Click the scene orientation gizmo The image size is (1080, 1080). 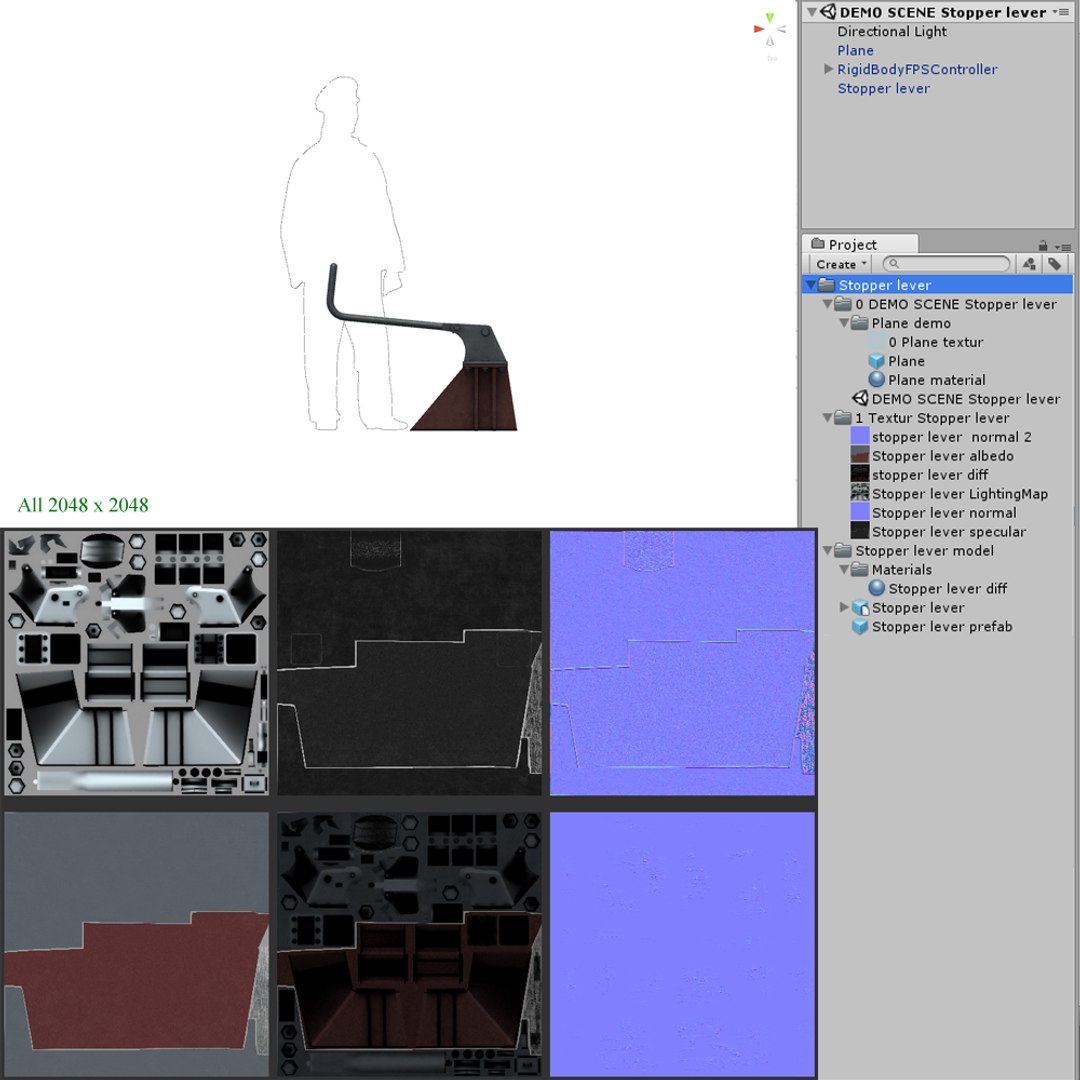[770, 30]
